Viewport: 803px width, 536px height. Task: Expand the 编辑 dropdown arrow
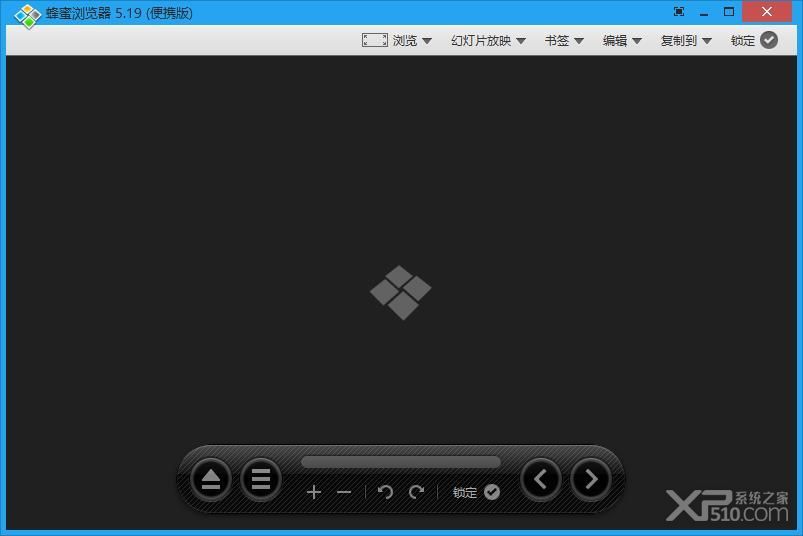pos(637,41)
